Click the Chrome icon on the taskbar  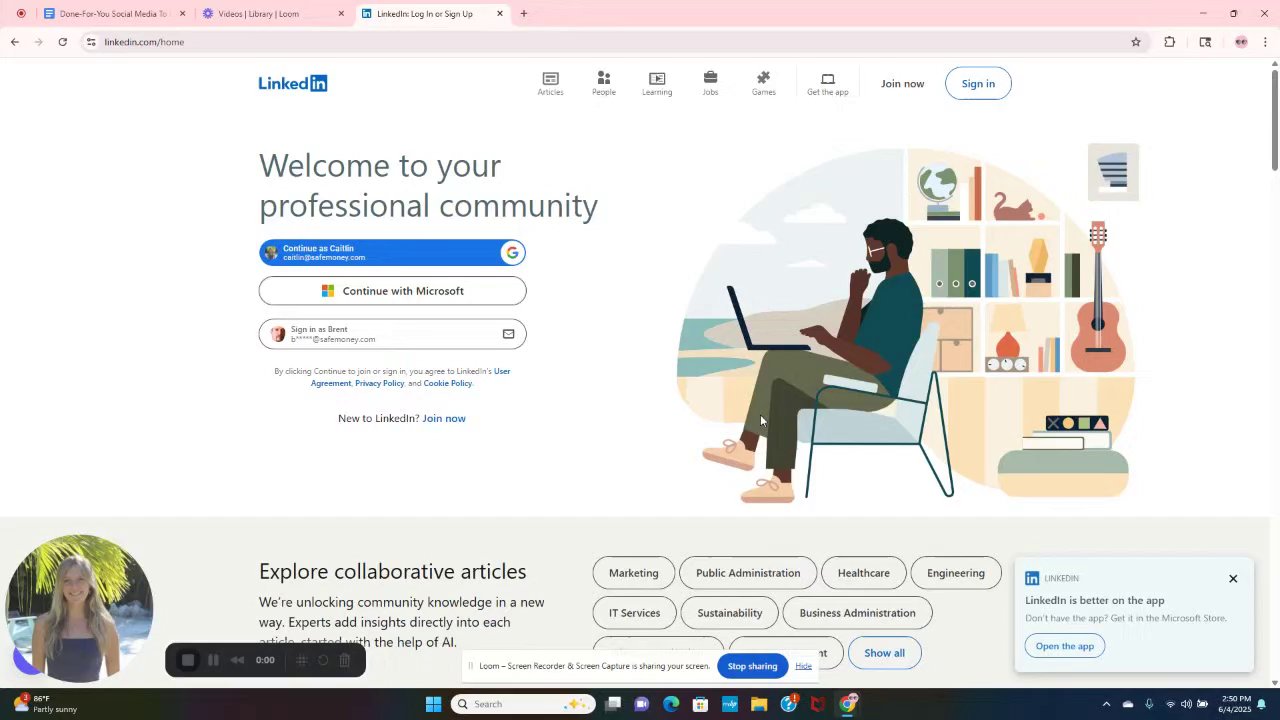848,704
